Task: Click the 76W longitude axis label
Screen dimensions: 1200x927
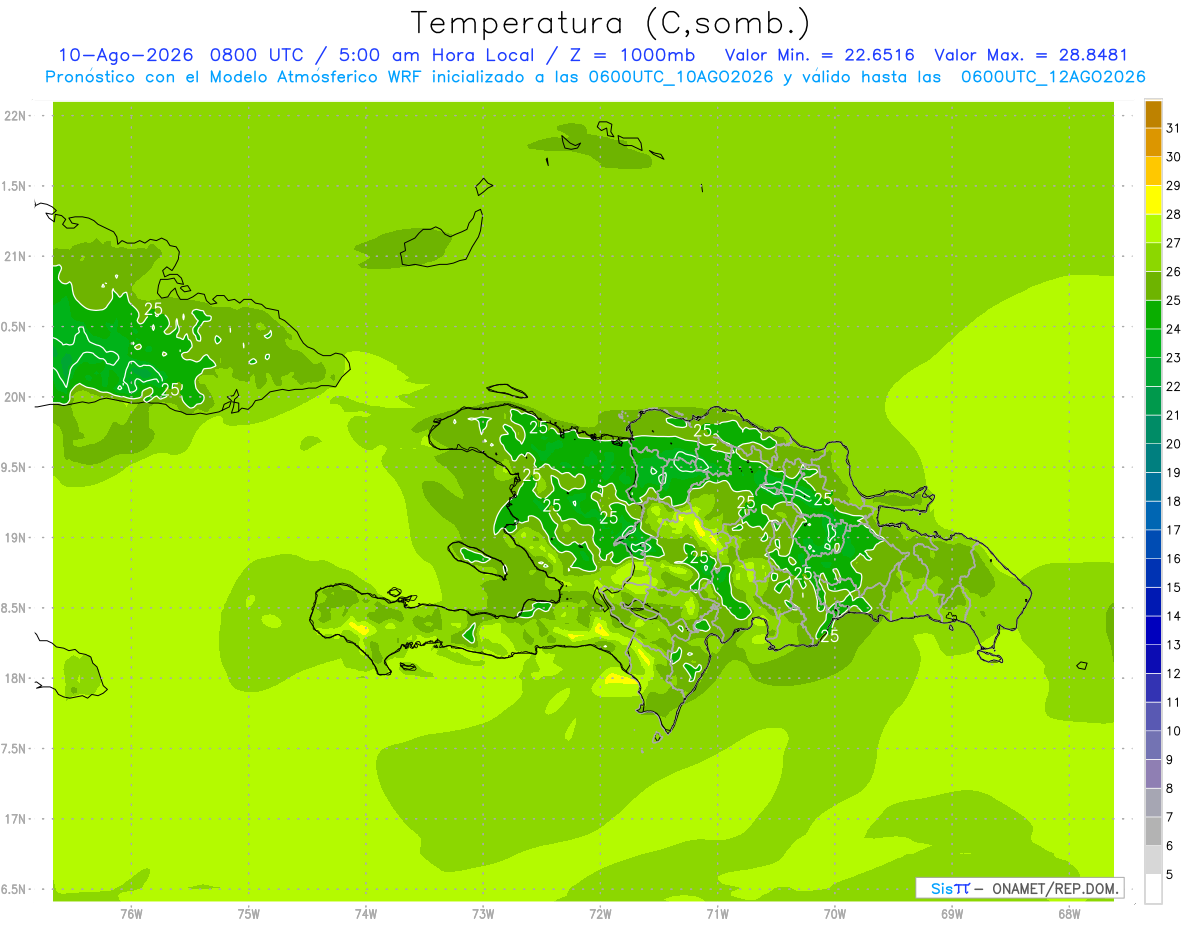Action: [x=131, y=913]
